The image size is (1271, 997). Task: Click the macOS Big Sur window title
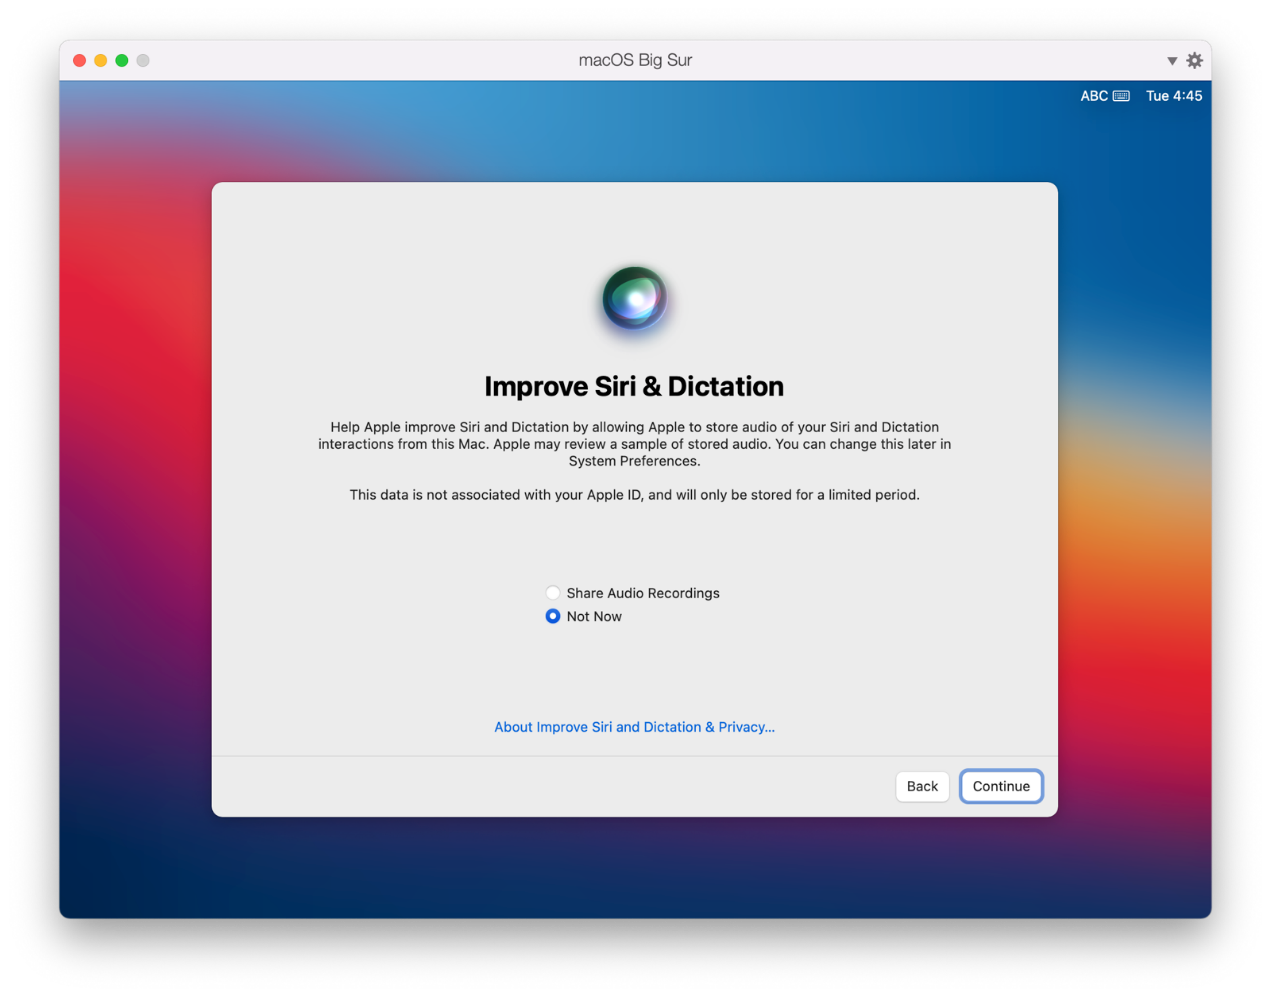pyautogui.click(x=635, y=60)
